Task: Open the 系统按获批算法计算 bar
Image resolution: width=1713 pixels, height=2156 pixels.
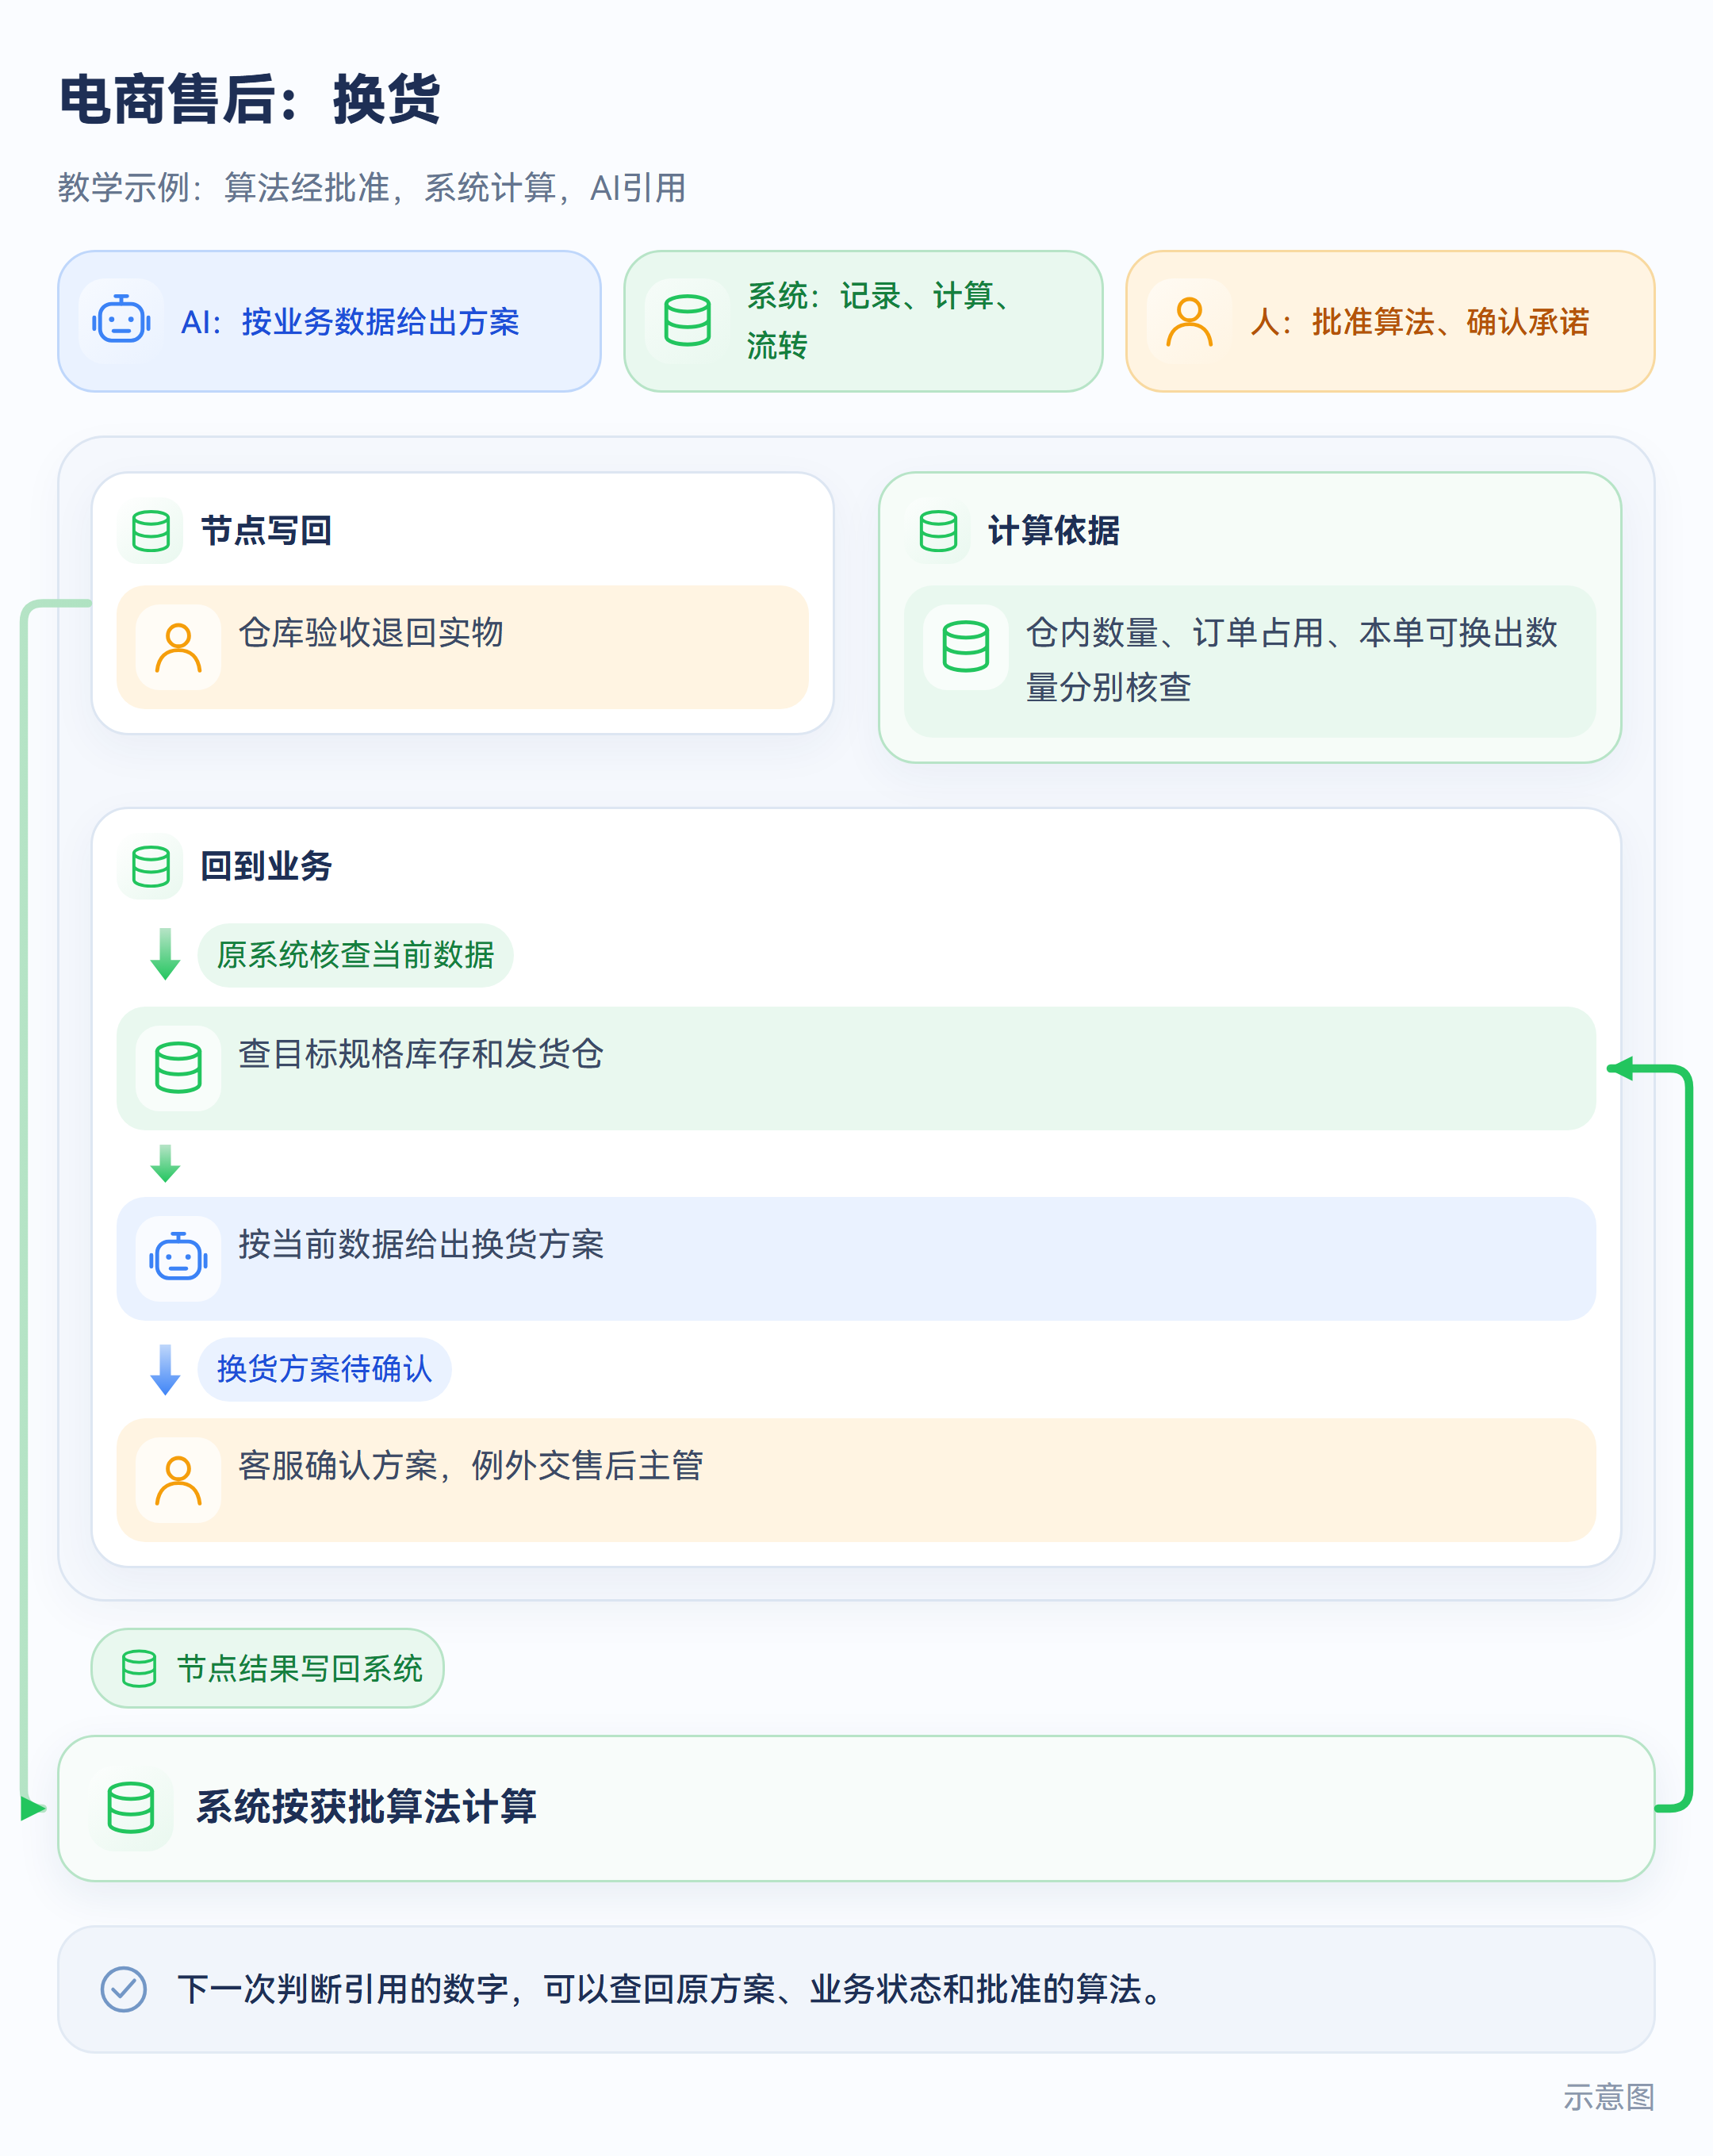Action: (x=856, y=1808)
